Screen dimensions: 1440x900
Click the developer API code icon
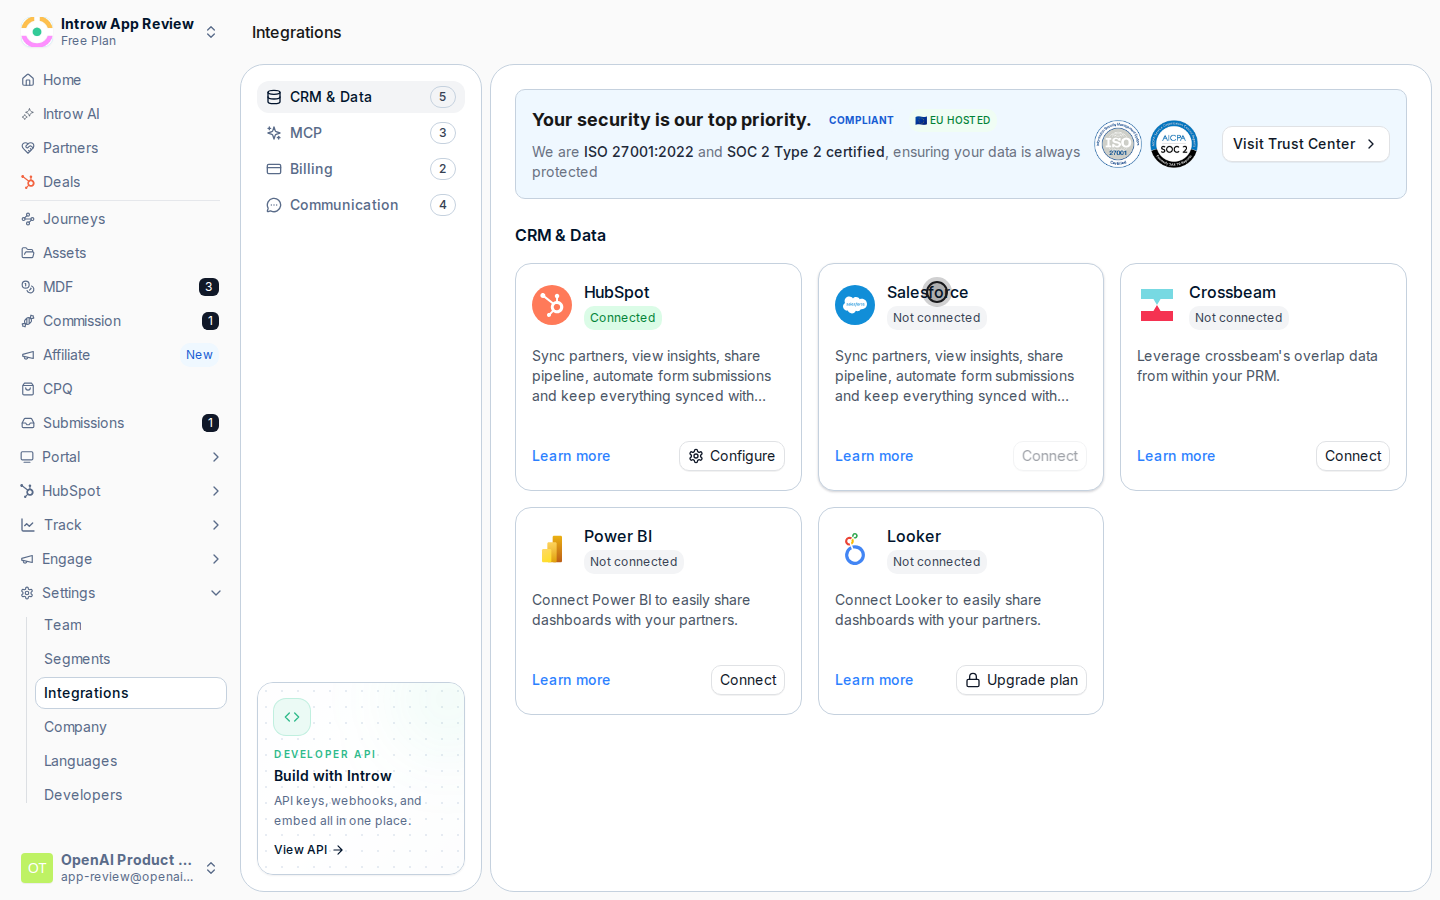point(292,717)
